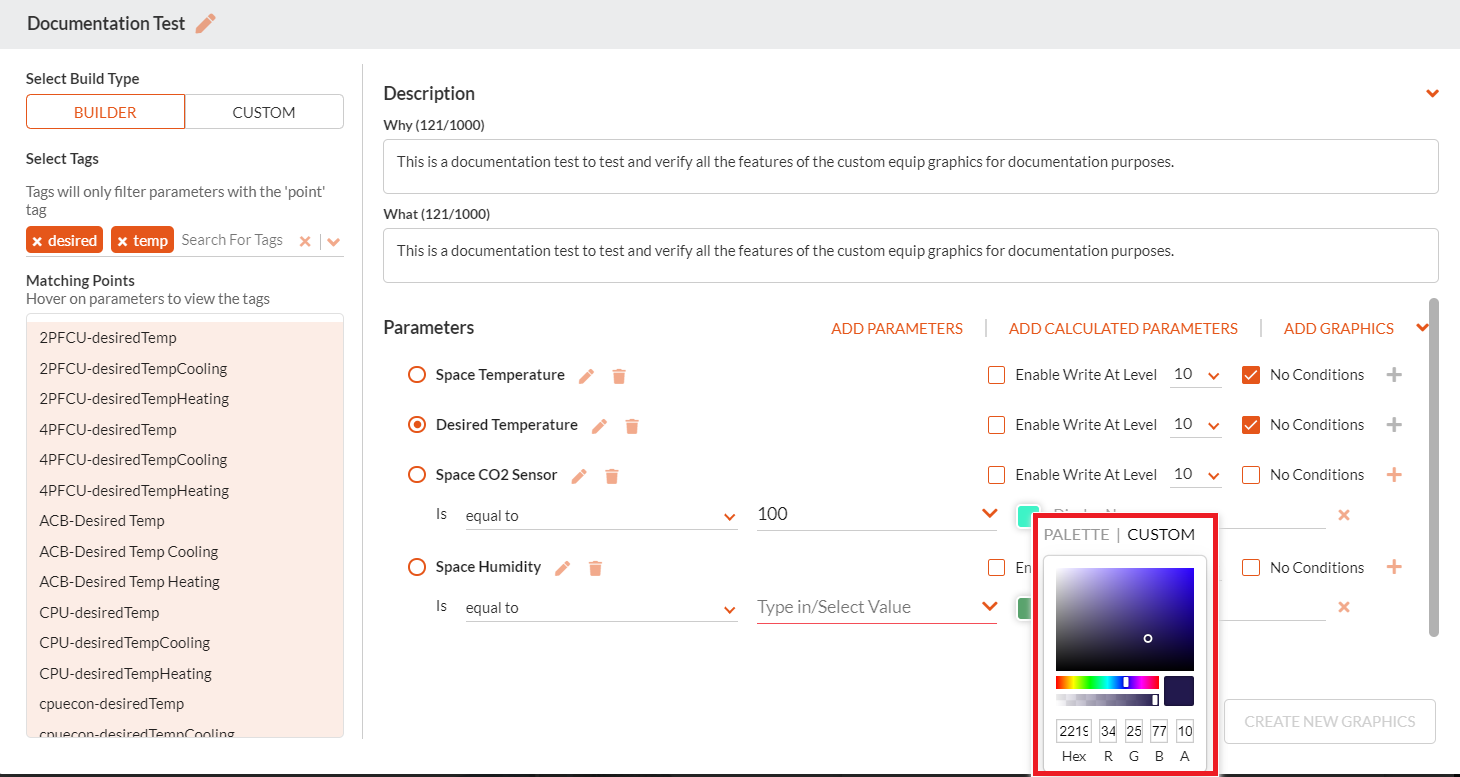Remove the desired tag
Screen dimensions: 1460x777
pos(37,241)
